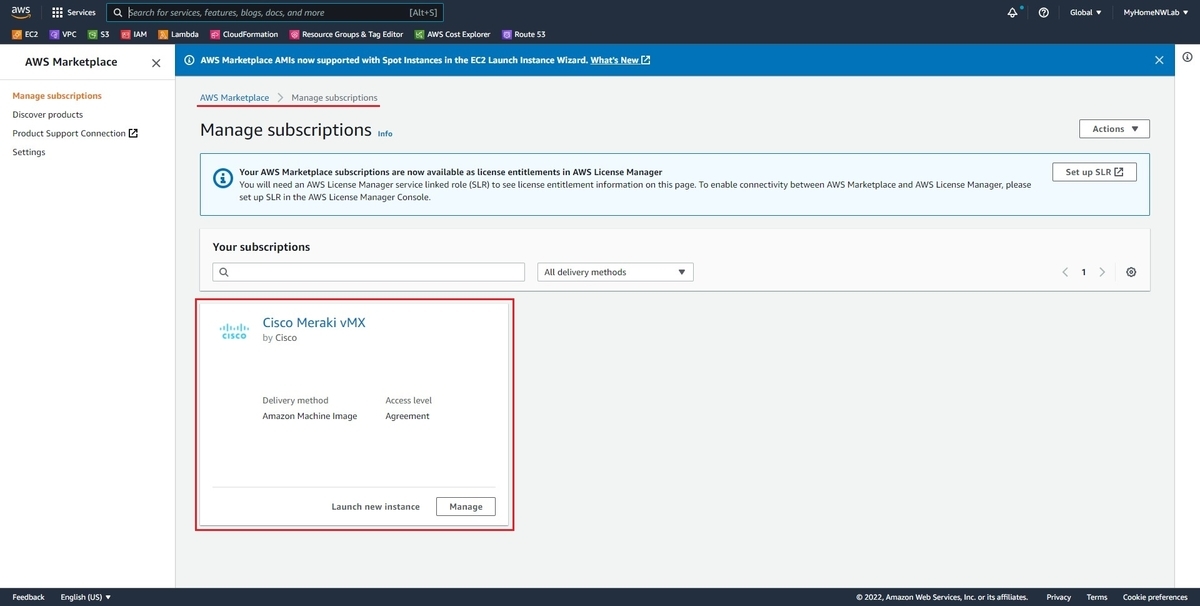This screenshot has width=1200, height=606.
Task: Open the notifications bell icon
Action: point(1013,13)
